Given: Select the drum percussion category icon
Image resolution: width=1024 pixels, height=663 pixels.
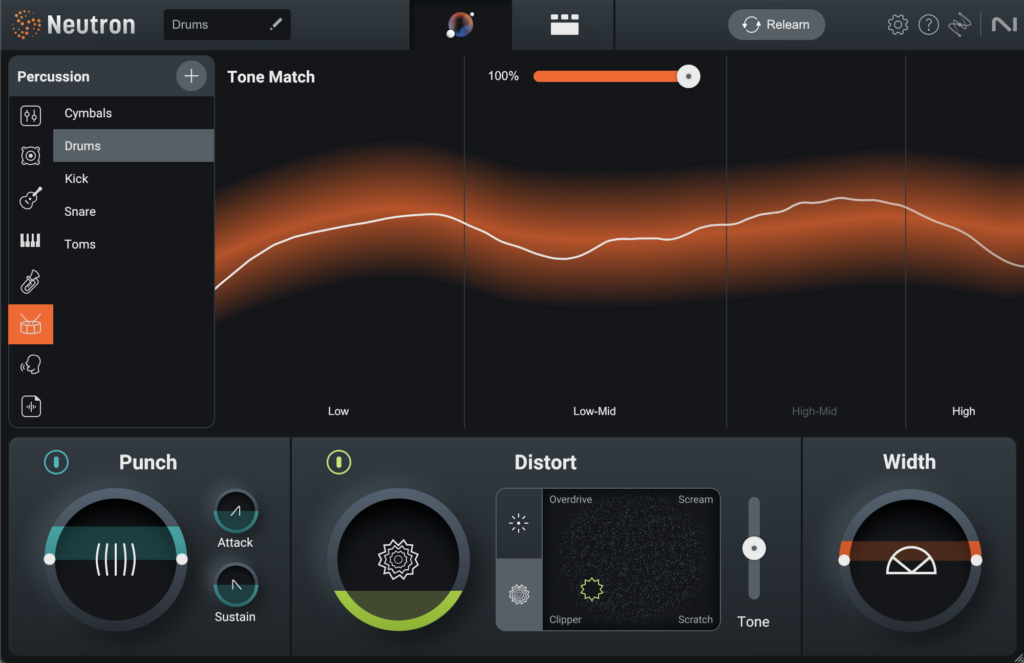Looking at the screenshot, I should point(31,324).
